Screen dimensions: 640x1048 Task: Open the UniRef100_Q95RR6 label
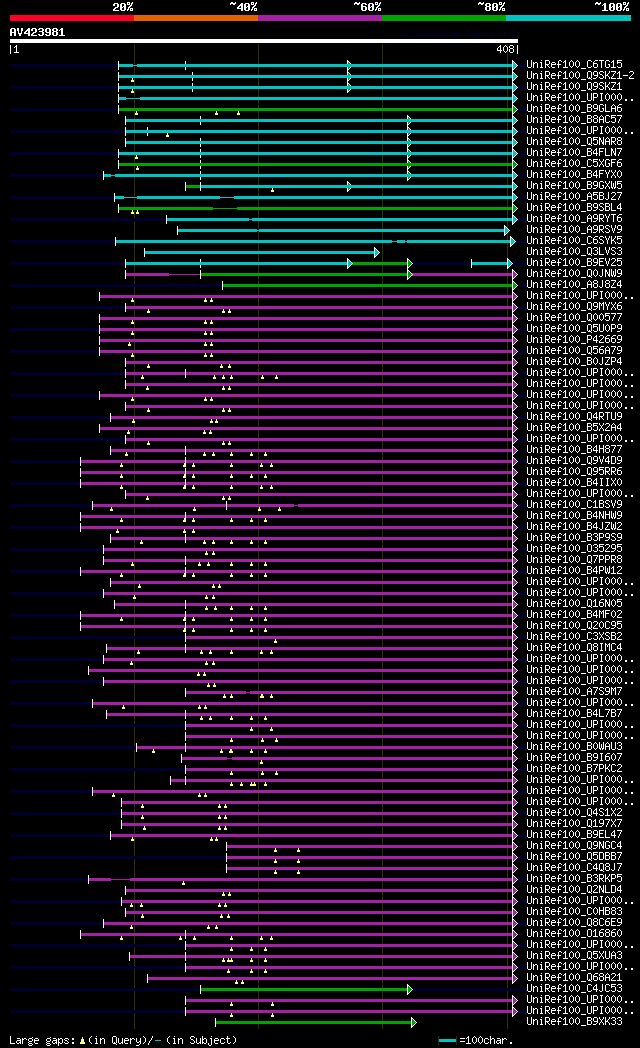[574, 471]
